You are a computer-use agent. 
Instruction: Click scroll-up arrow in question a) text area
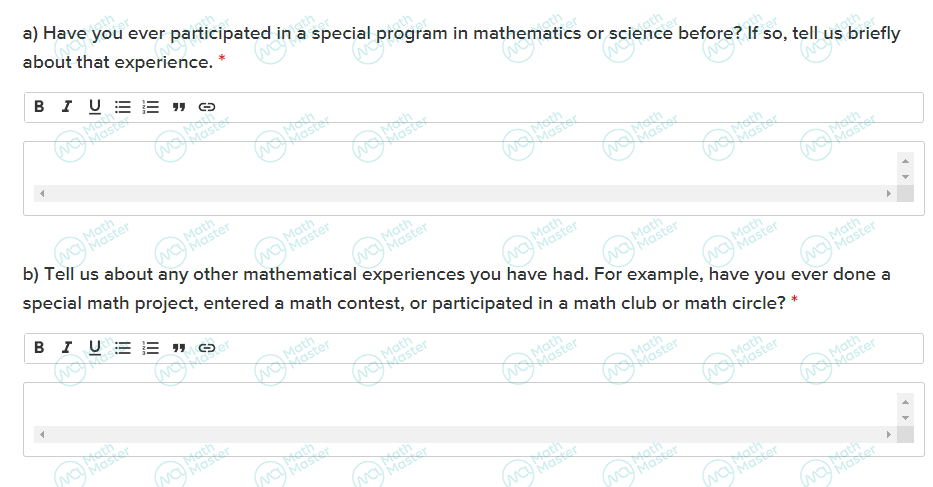pyautogui.click(x=905, y=161)
